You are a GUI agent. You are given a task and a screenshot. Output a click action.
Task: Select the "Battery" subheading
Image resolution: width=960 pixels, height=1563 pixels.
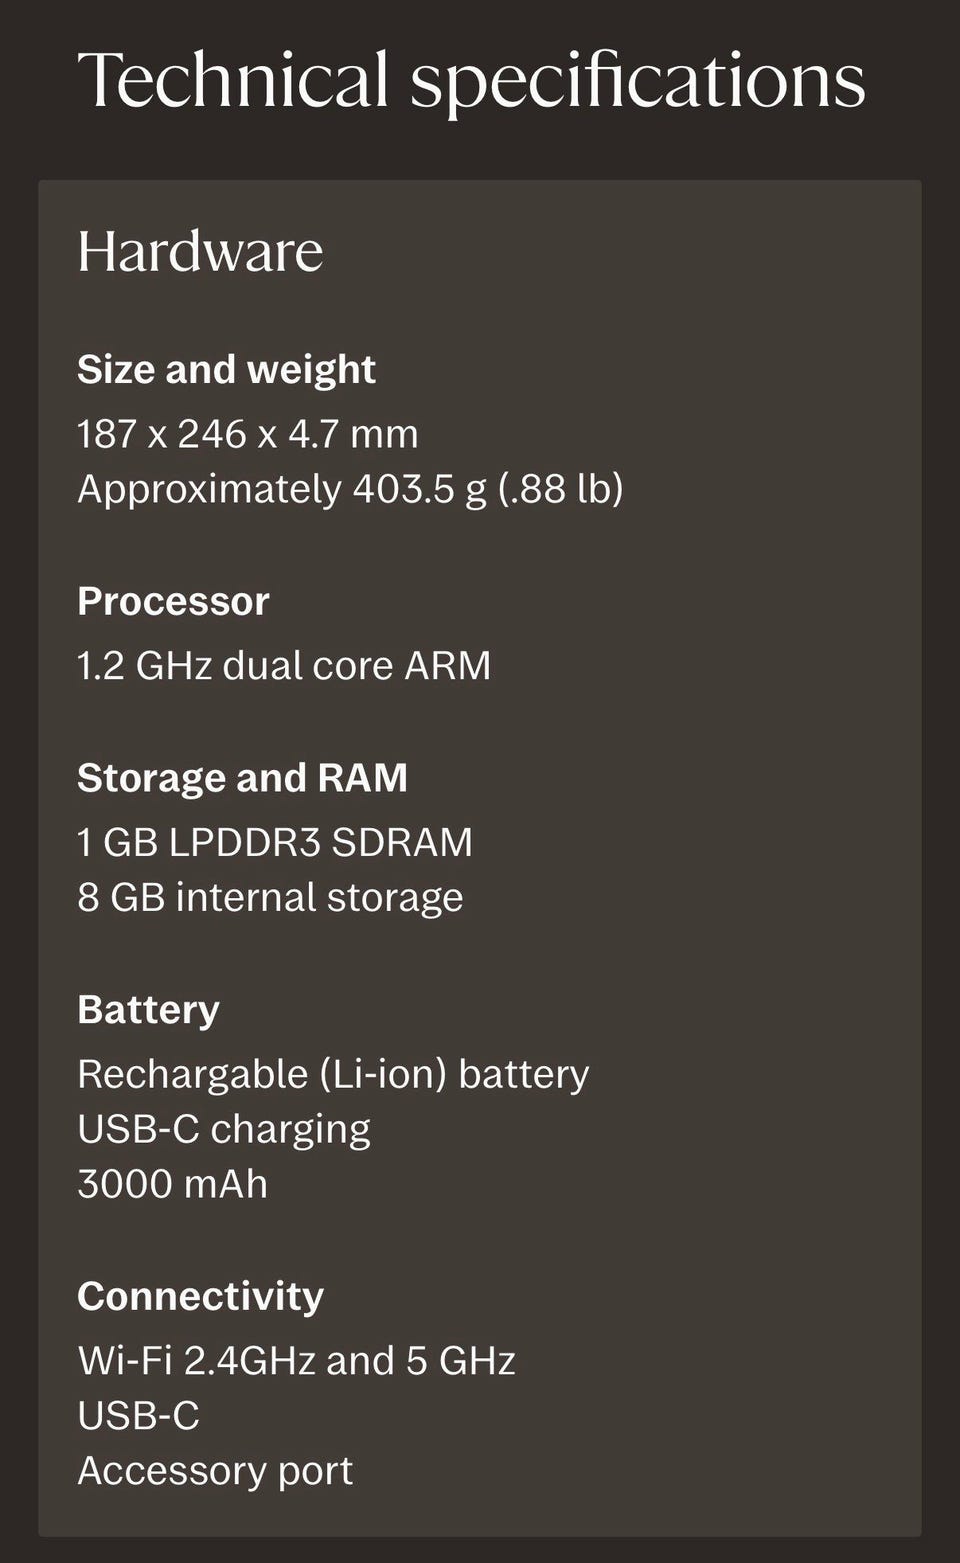pyautogui.click(x=148, y=1010)
